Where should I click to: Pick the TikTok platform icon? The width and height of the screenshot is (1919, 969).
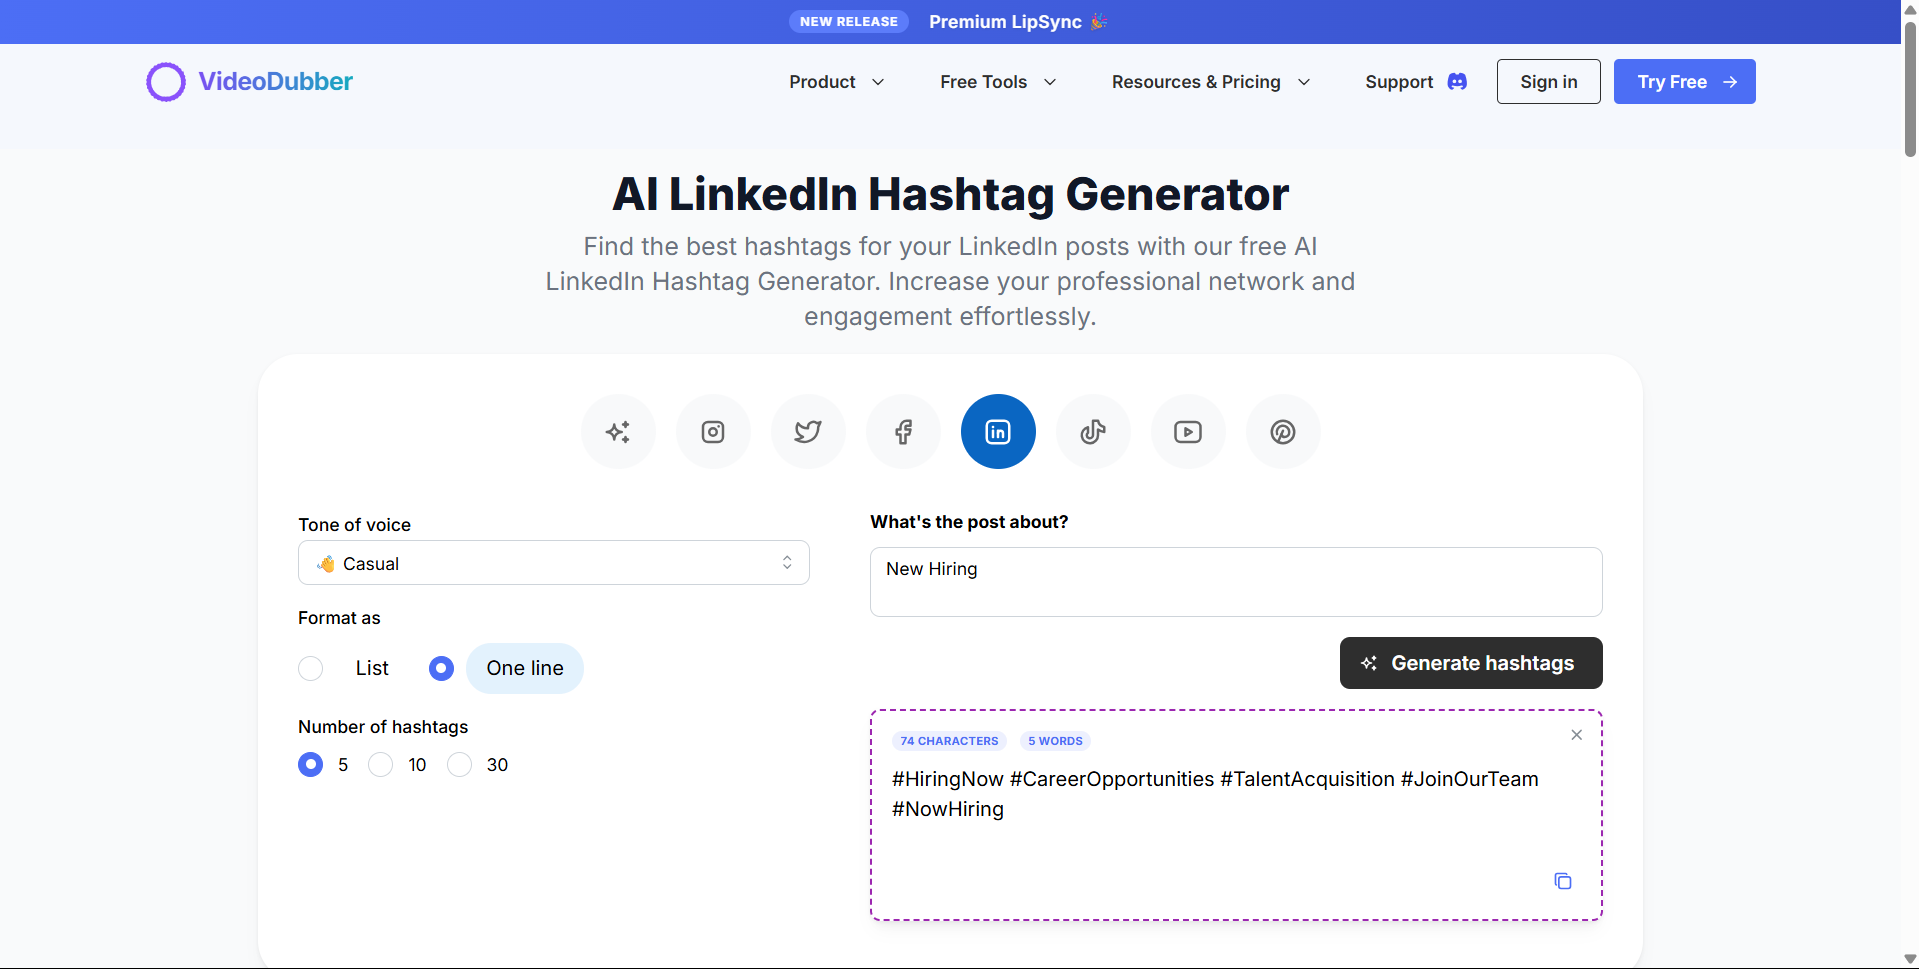coord(1093,432)
